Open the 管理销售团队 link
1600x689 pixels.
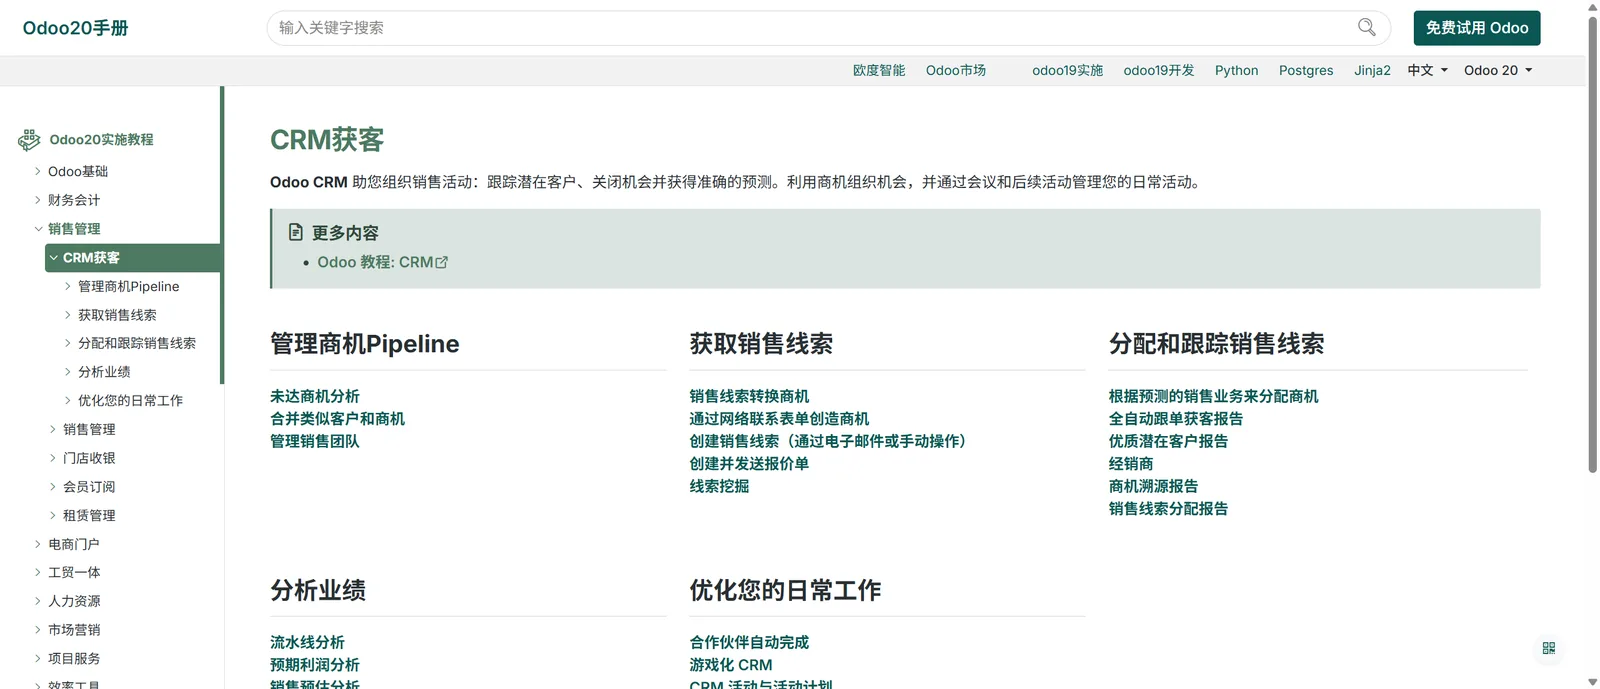[315, 441]
